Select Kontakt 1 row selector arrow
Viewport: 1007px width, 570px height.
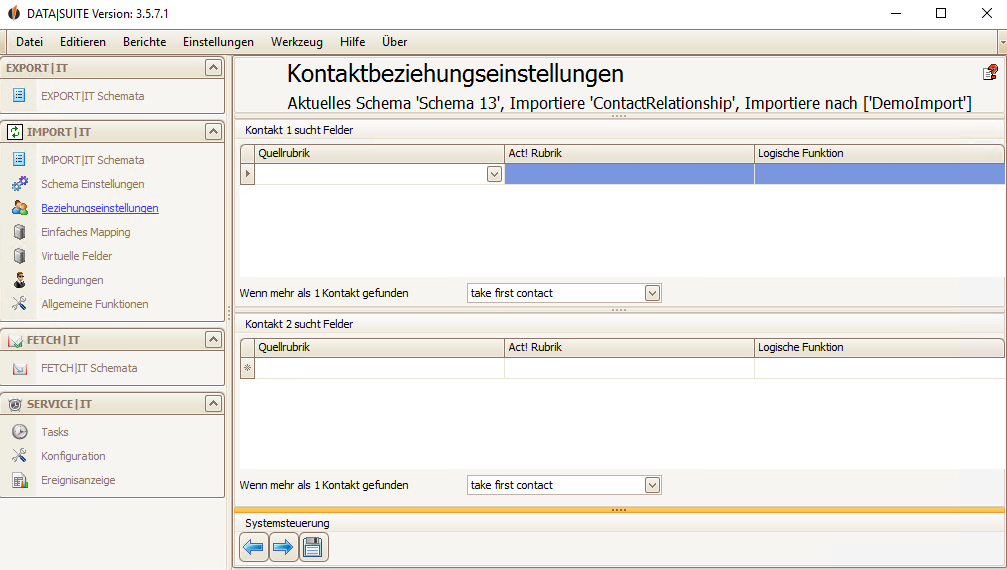(247, 174)
